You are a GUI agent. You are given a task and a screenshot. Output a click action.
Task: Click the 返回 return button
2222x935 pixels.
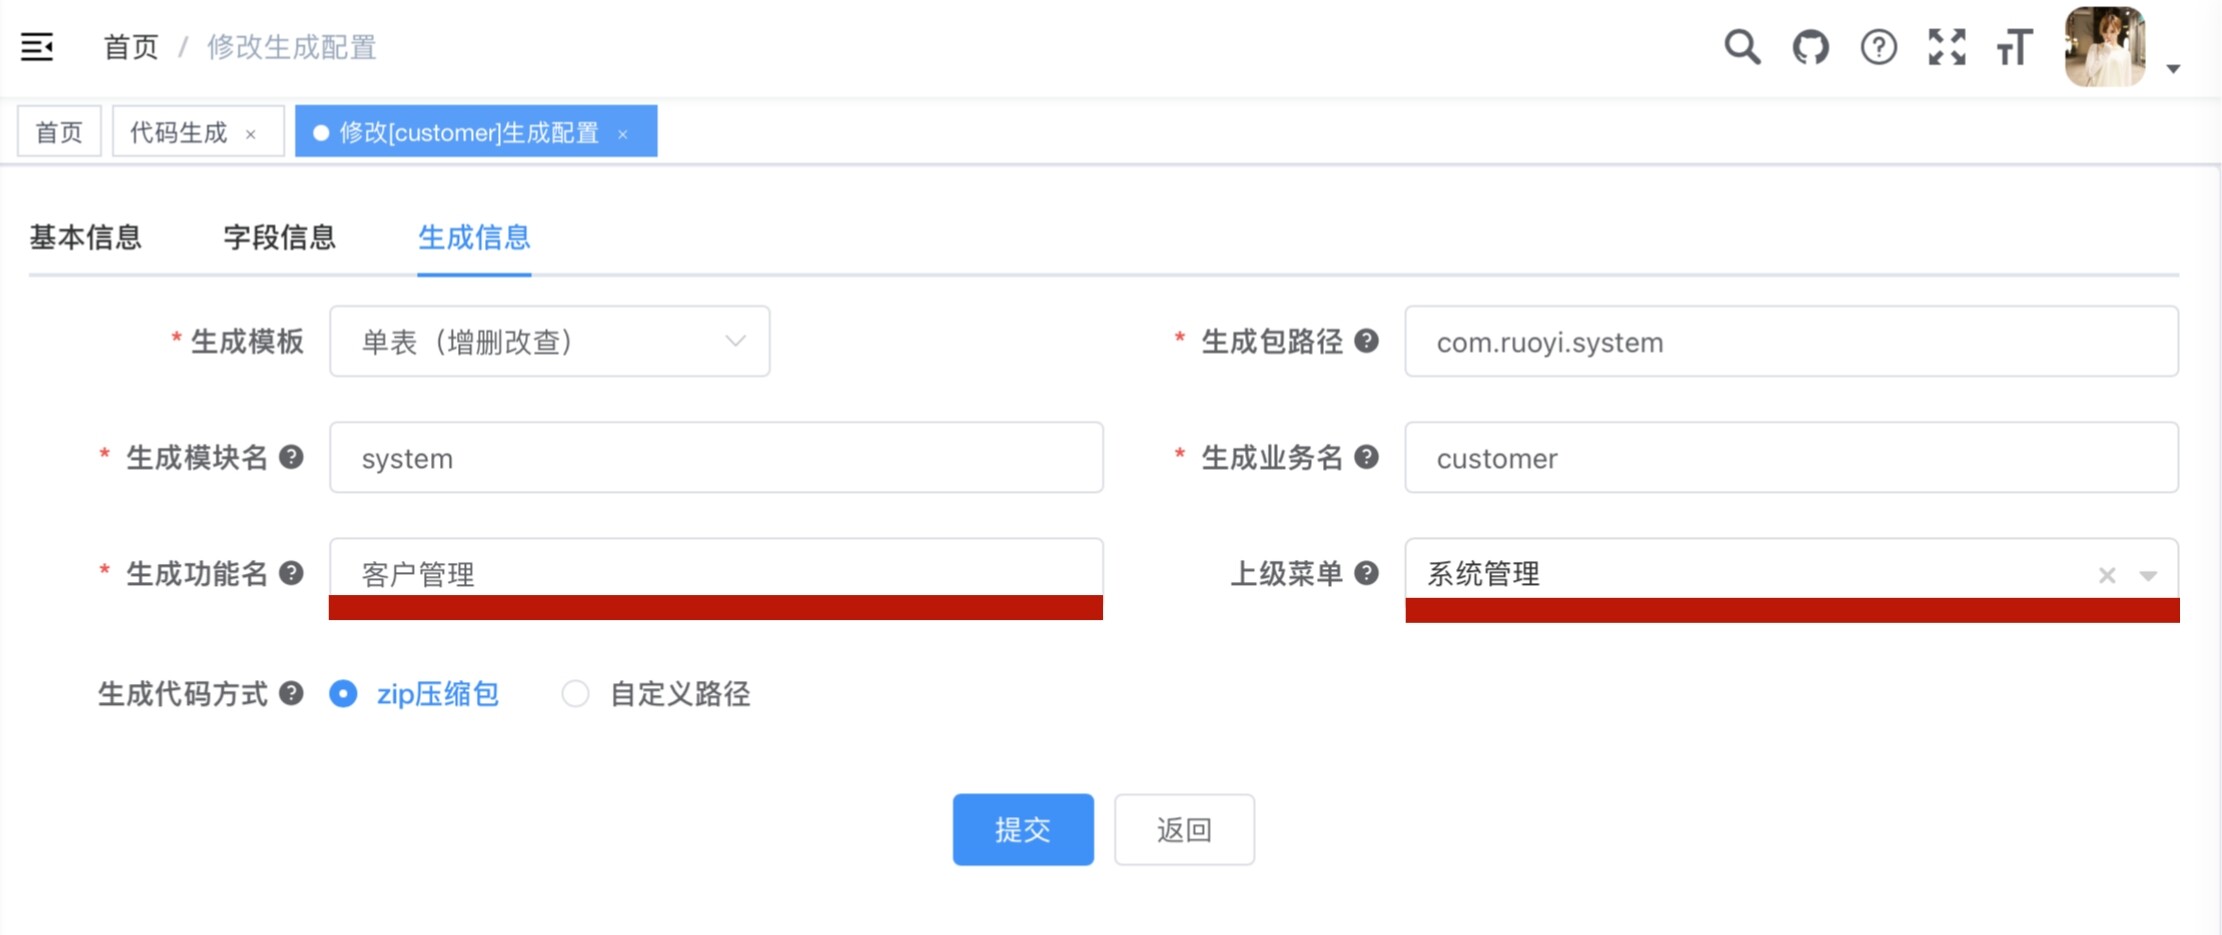[x=1184, y=828]
